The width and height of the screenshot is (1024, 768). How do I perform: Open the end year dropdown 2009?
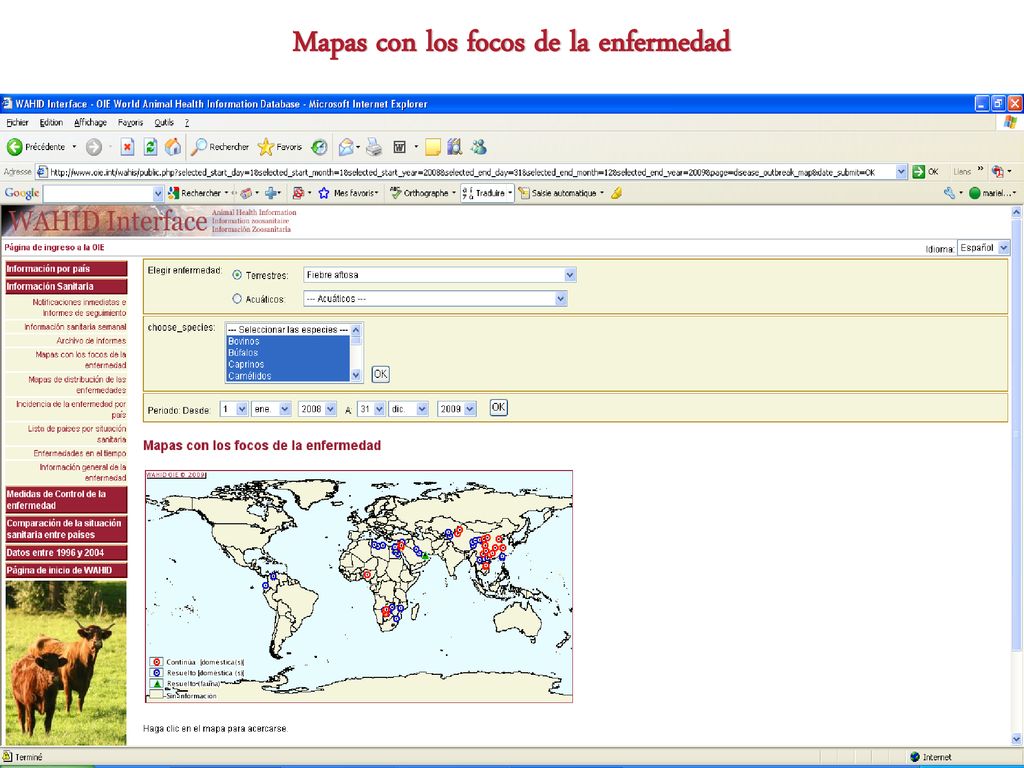coord(456,409)
